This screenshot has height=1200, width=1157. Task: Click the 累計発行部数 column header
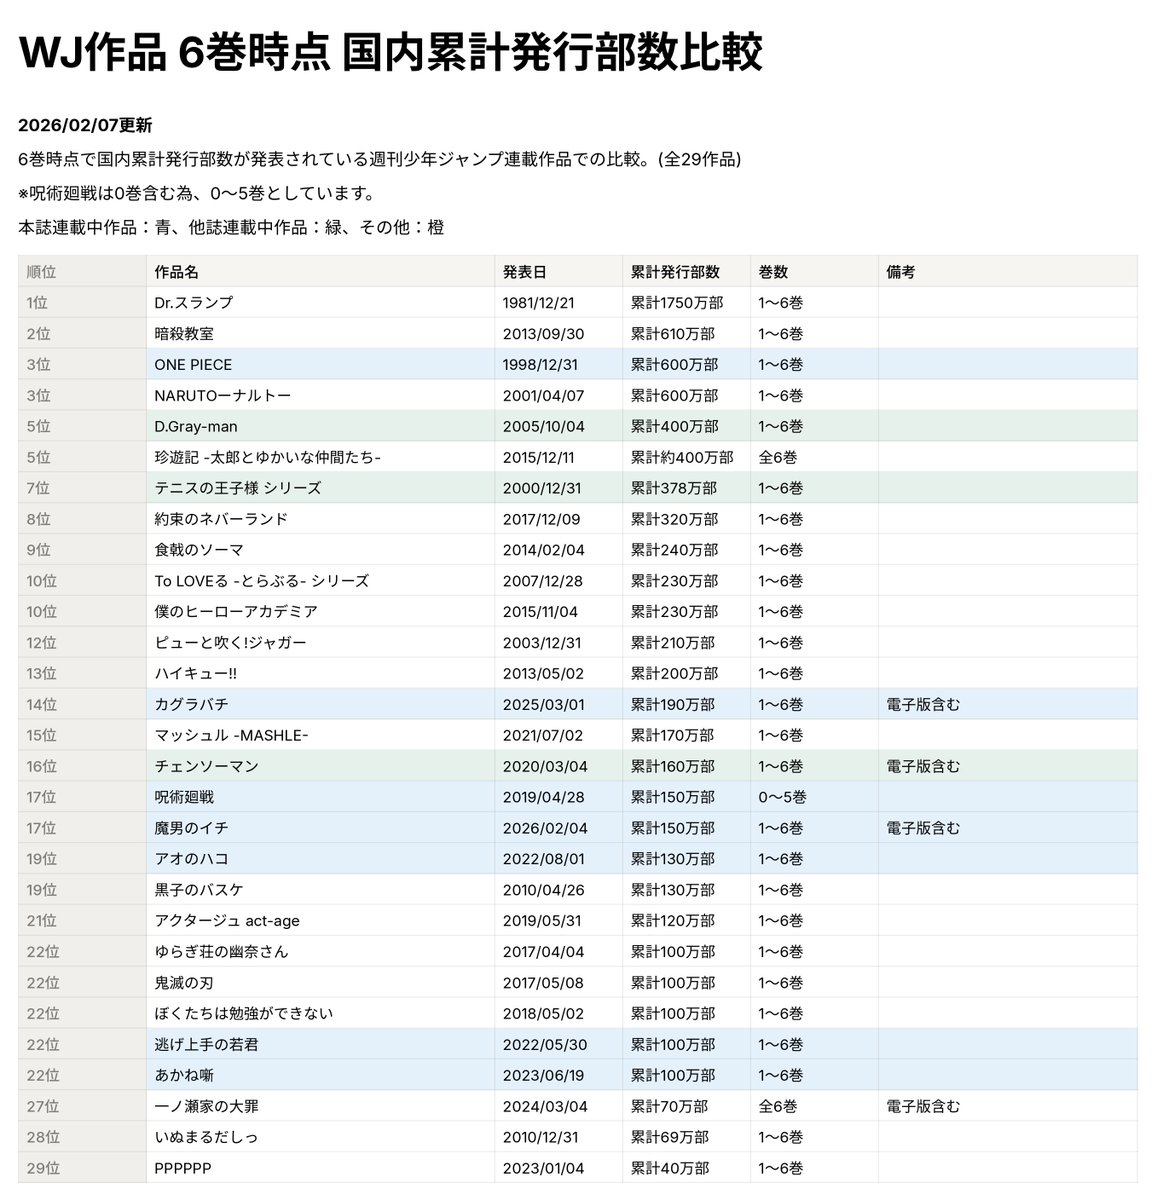tap(686, 272)
